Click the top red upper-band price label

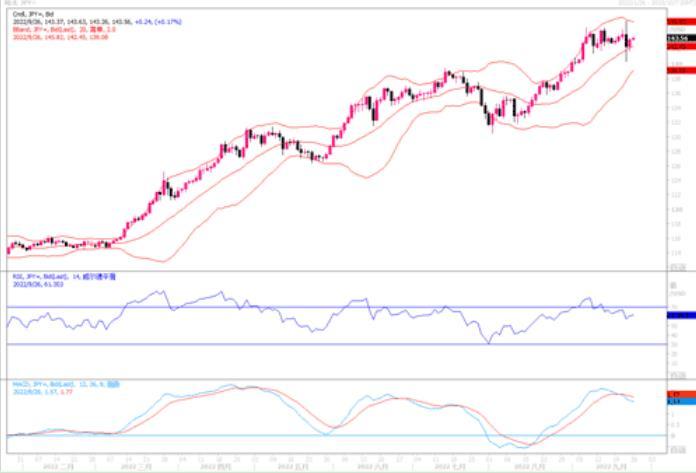(x=681, y=21)
